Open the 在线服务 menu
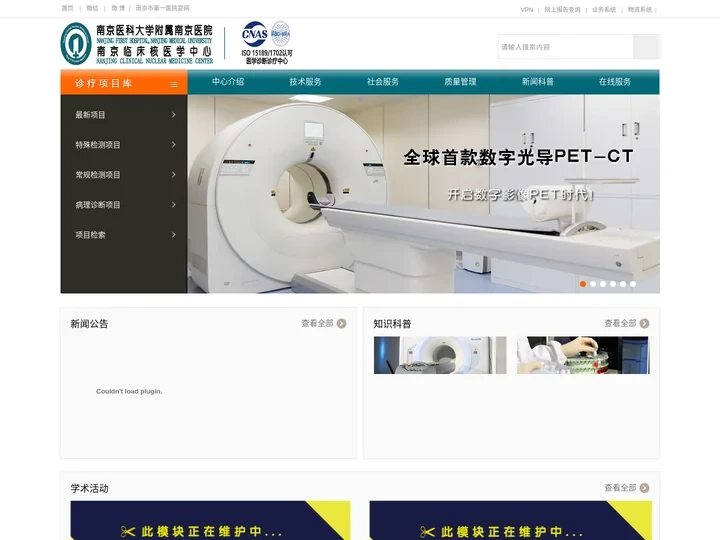 (615, 82)
